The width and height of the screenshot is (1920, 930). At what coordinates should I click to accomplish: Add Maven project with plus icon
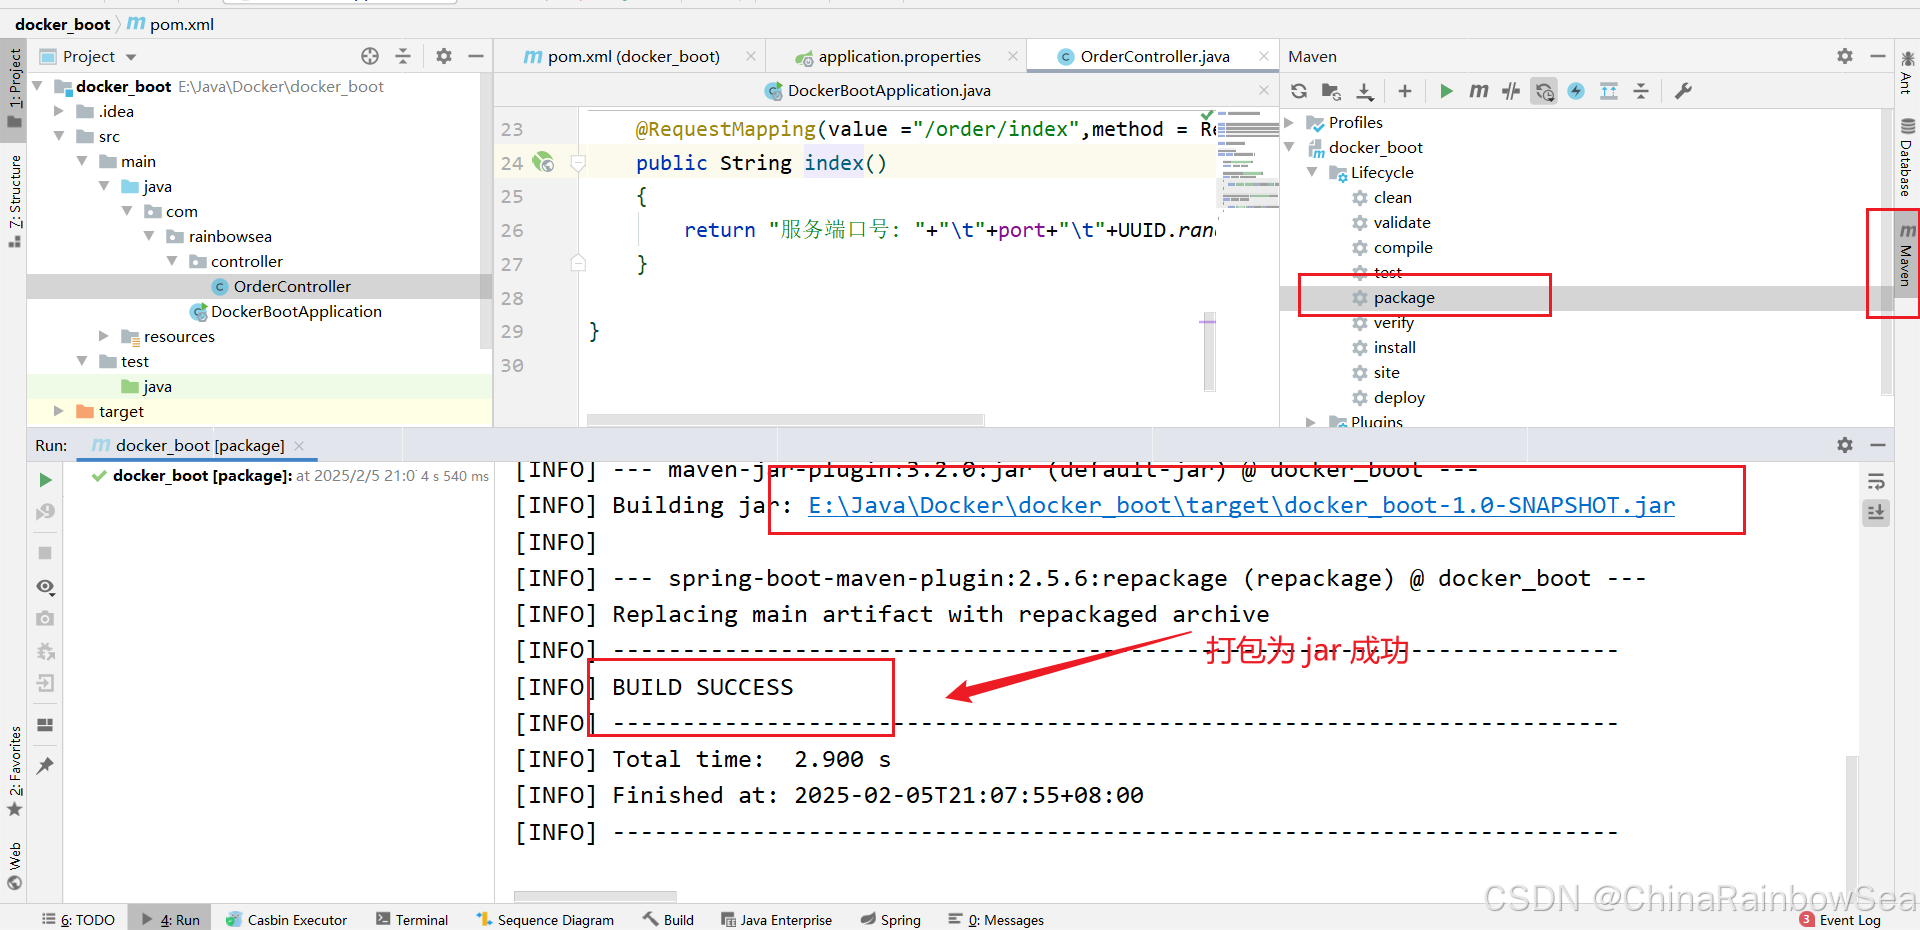click(x=1405, y=91)
